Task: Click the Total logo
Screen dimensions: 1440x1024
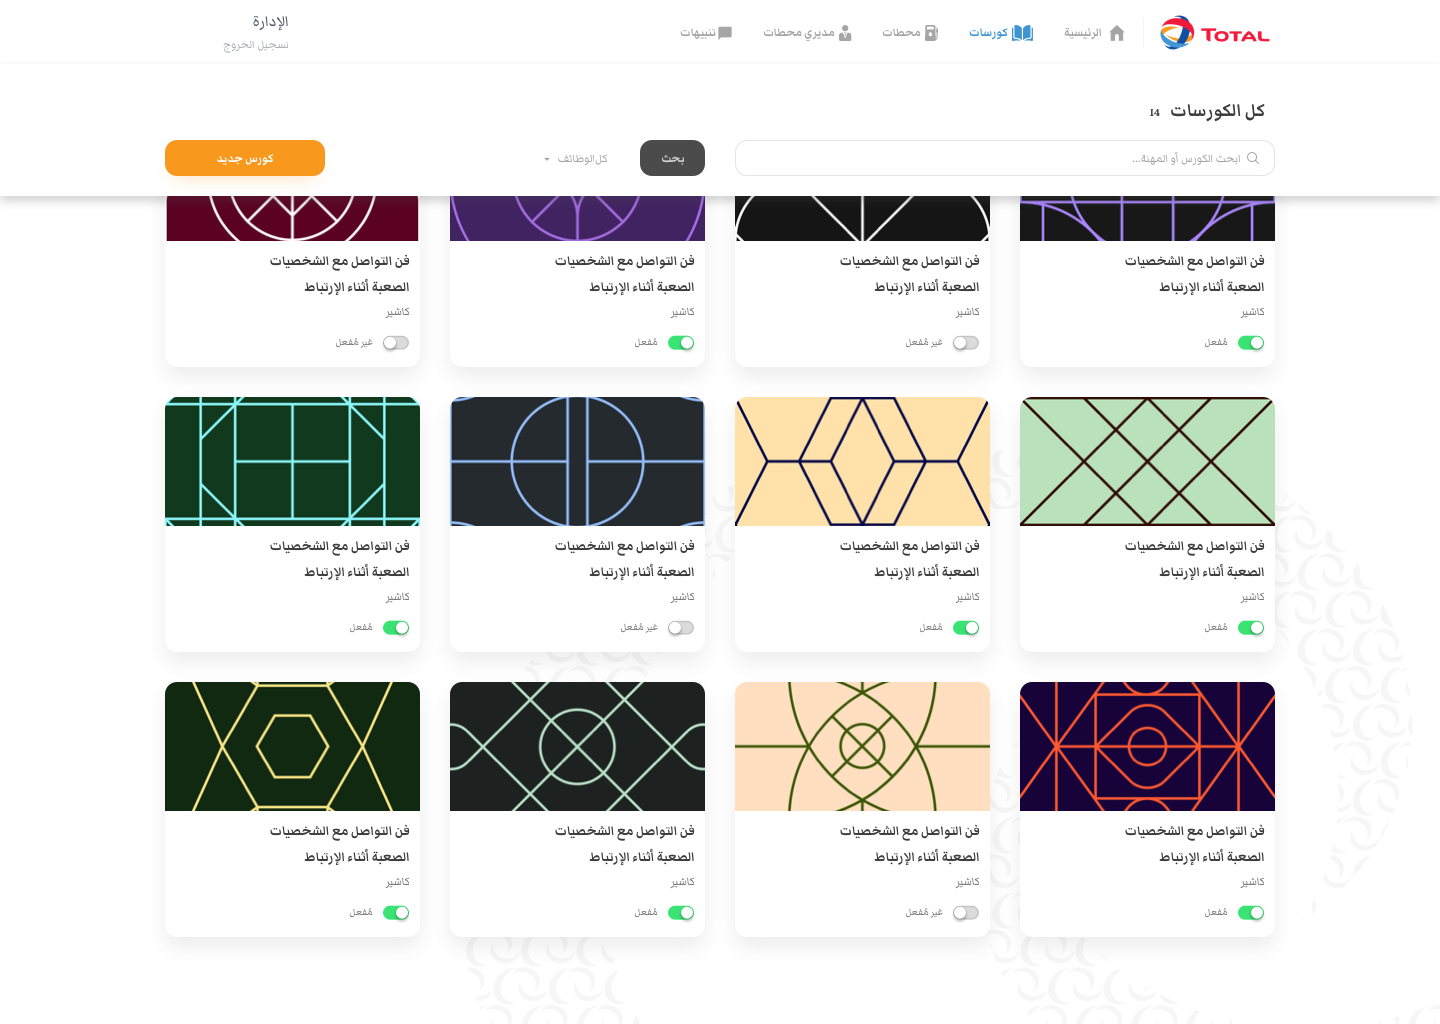Action: click(x=1214, y=33)
